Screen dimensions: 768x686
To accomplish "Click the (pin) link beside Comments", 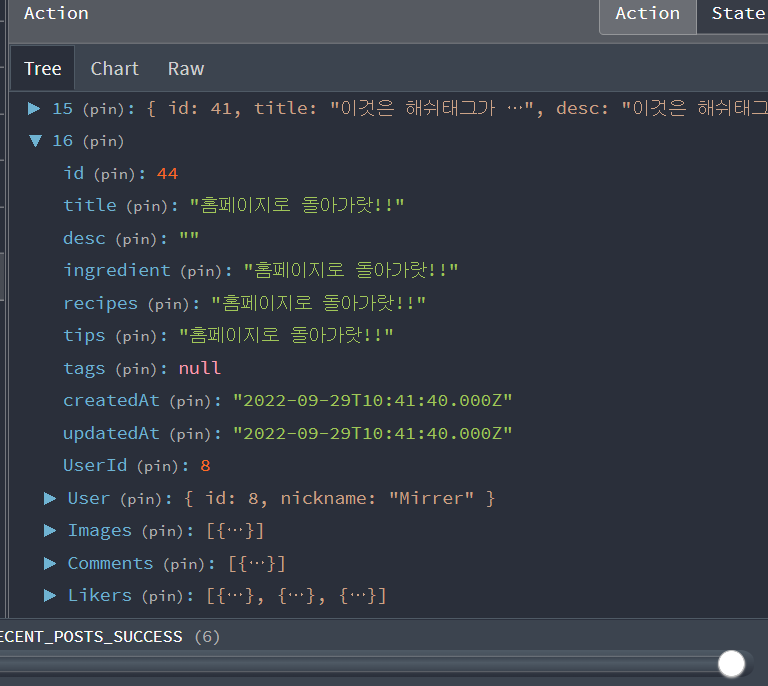I will [x=184, y=565].
